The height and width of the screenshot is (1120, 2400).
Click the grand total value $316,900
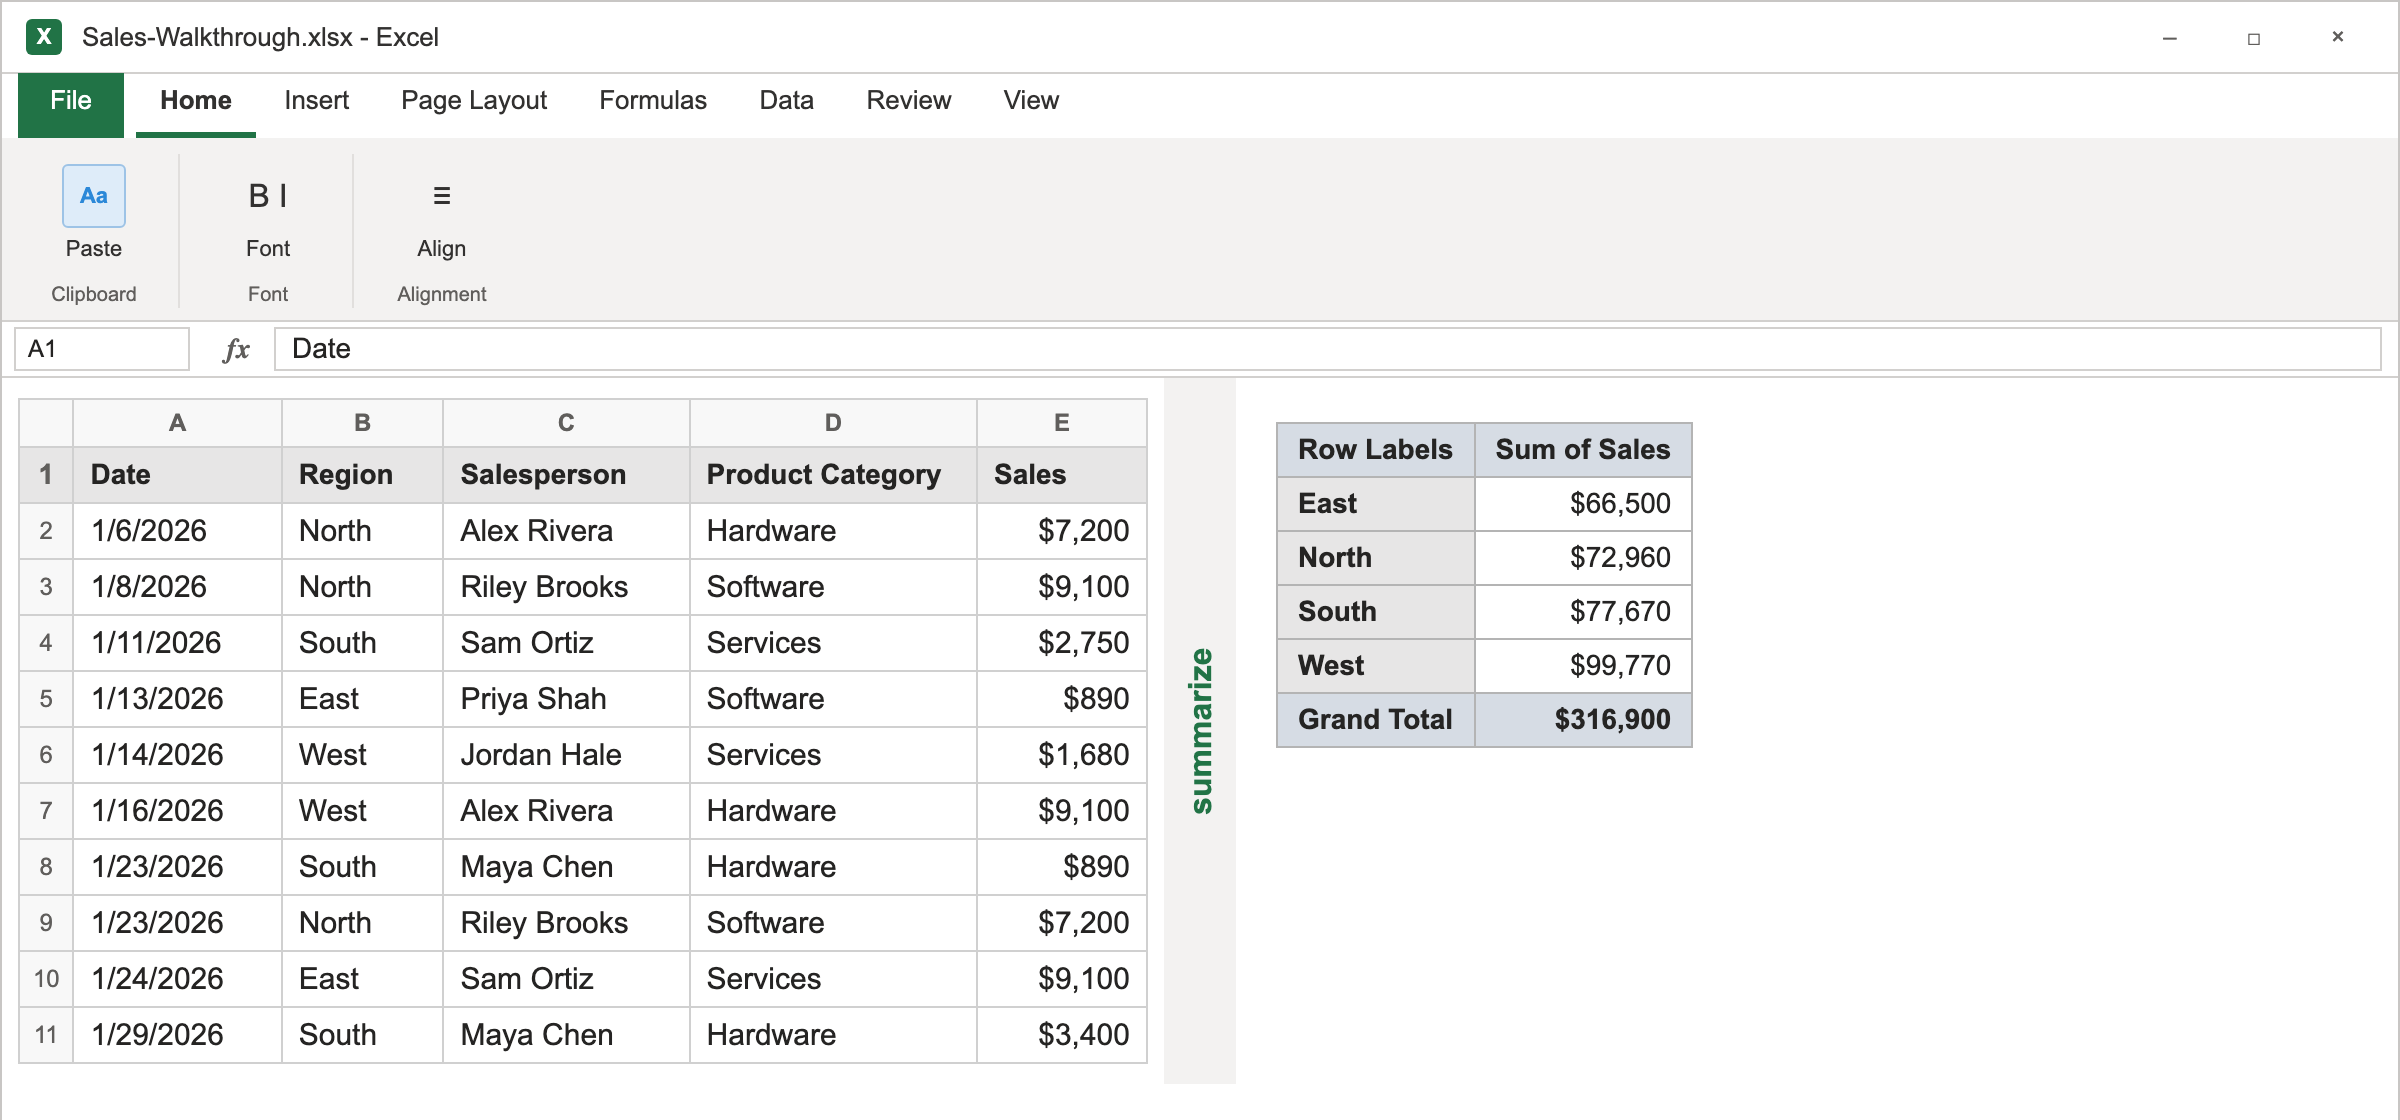(1583, 720)
